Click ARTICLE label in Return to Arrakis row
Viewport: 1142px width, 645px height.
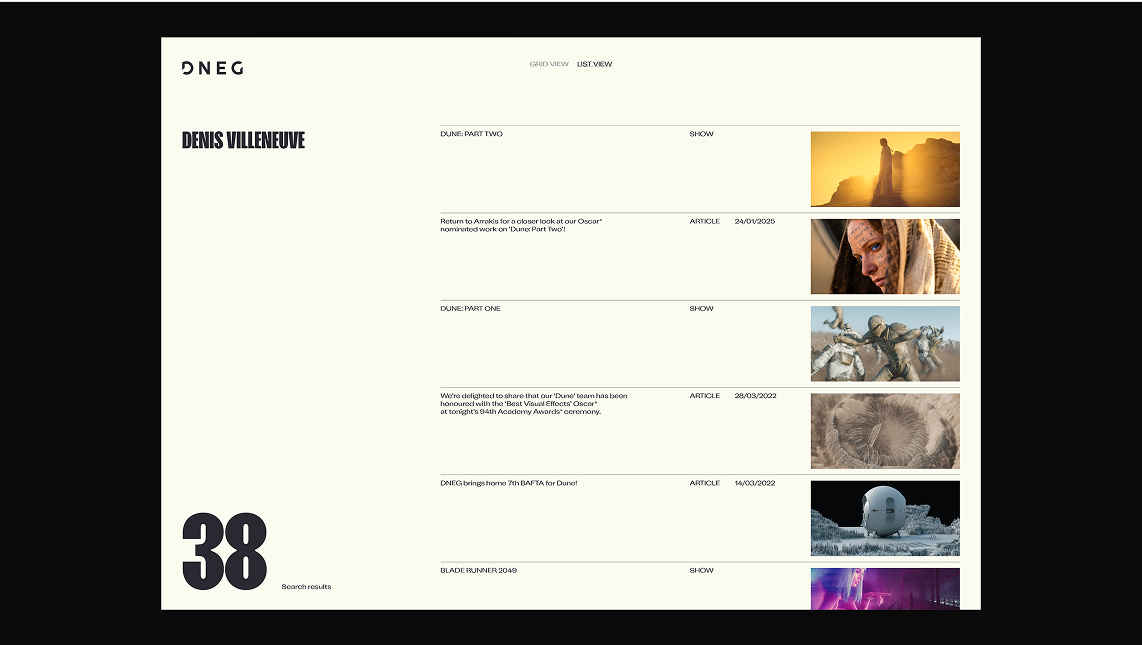coord(704,221)
